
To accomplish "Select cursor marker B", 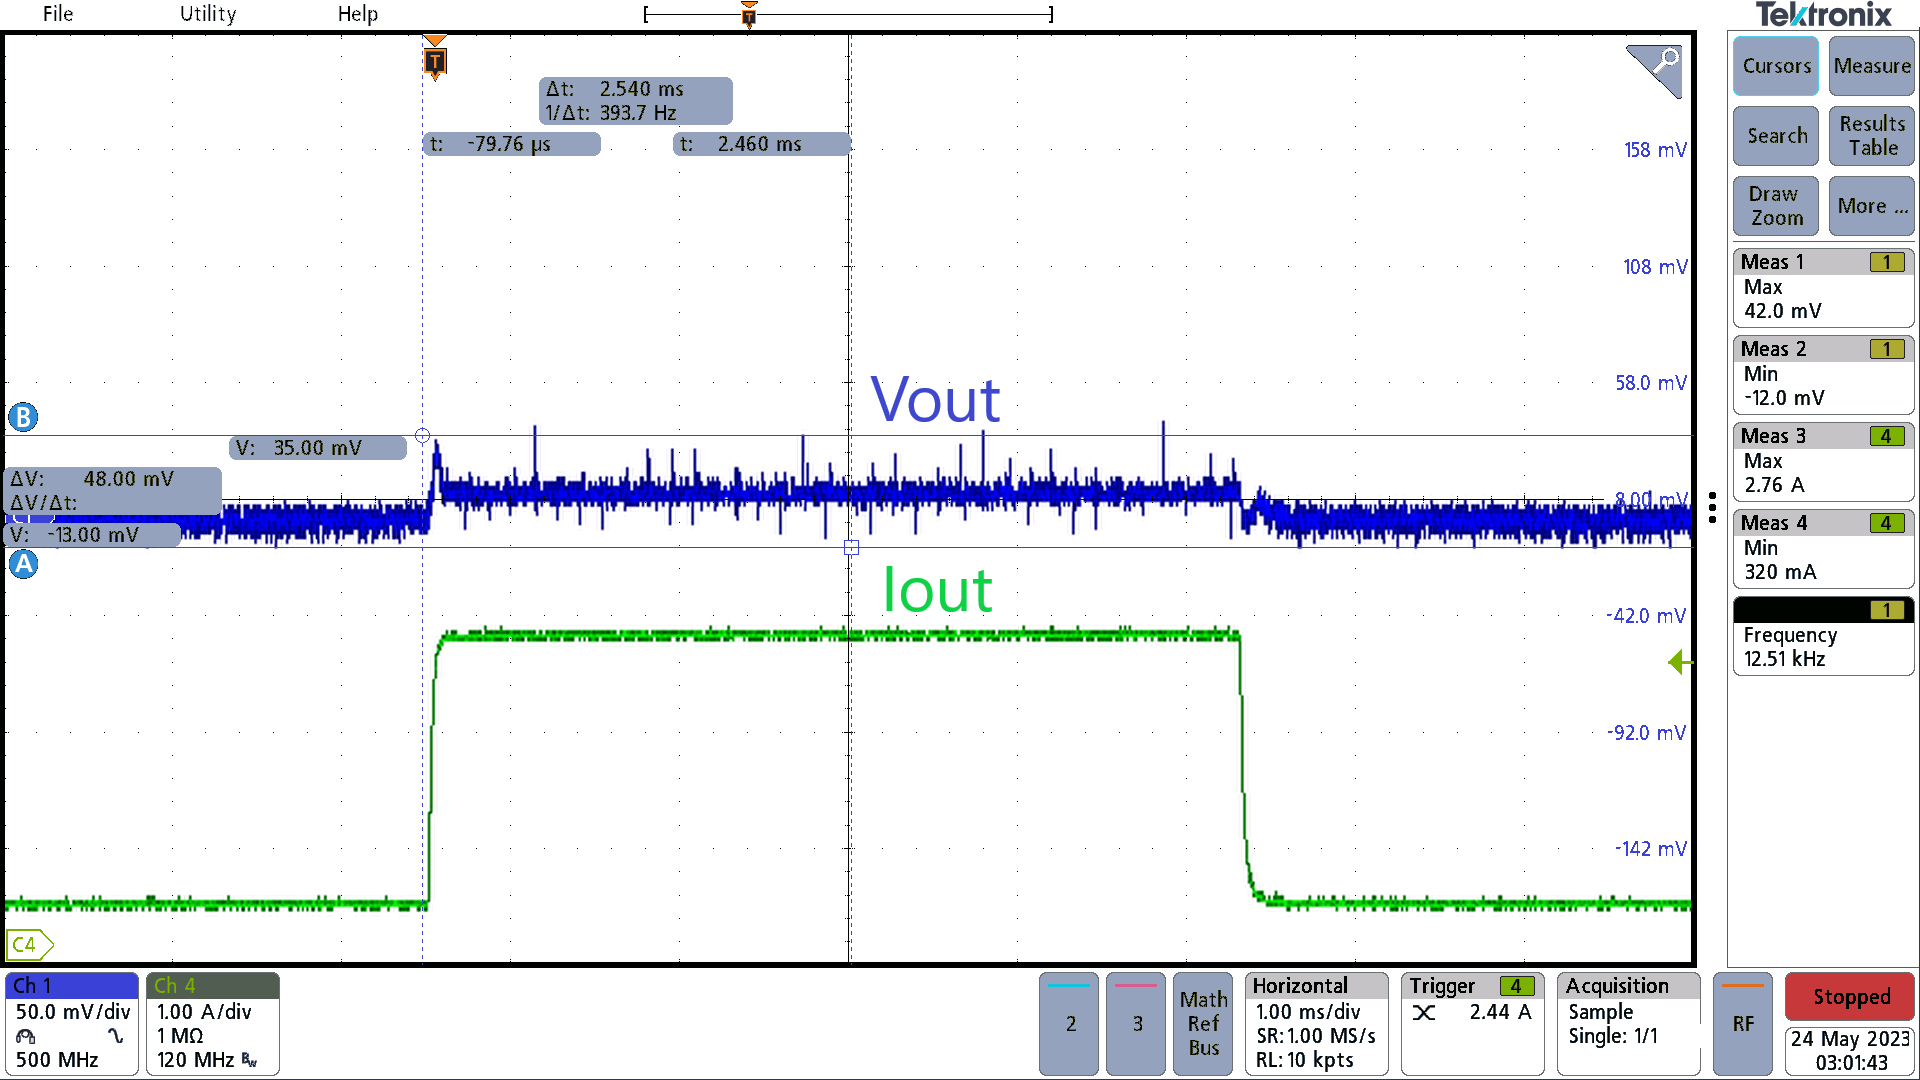I will [22, 416].
